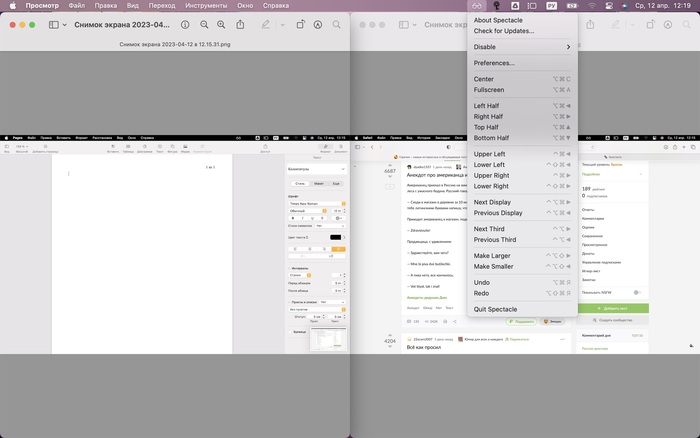The width and height of the screenshot is (700, 438).
Task: Rotate image in right Preview window
Action: tap(650, 25)
